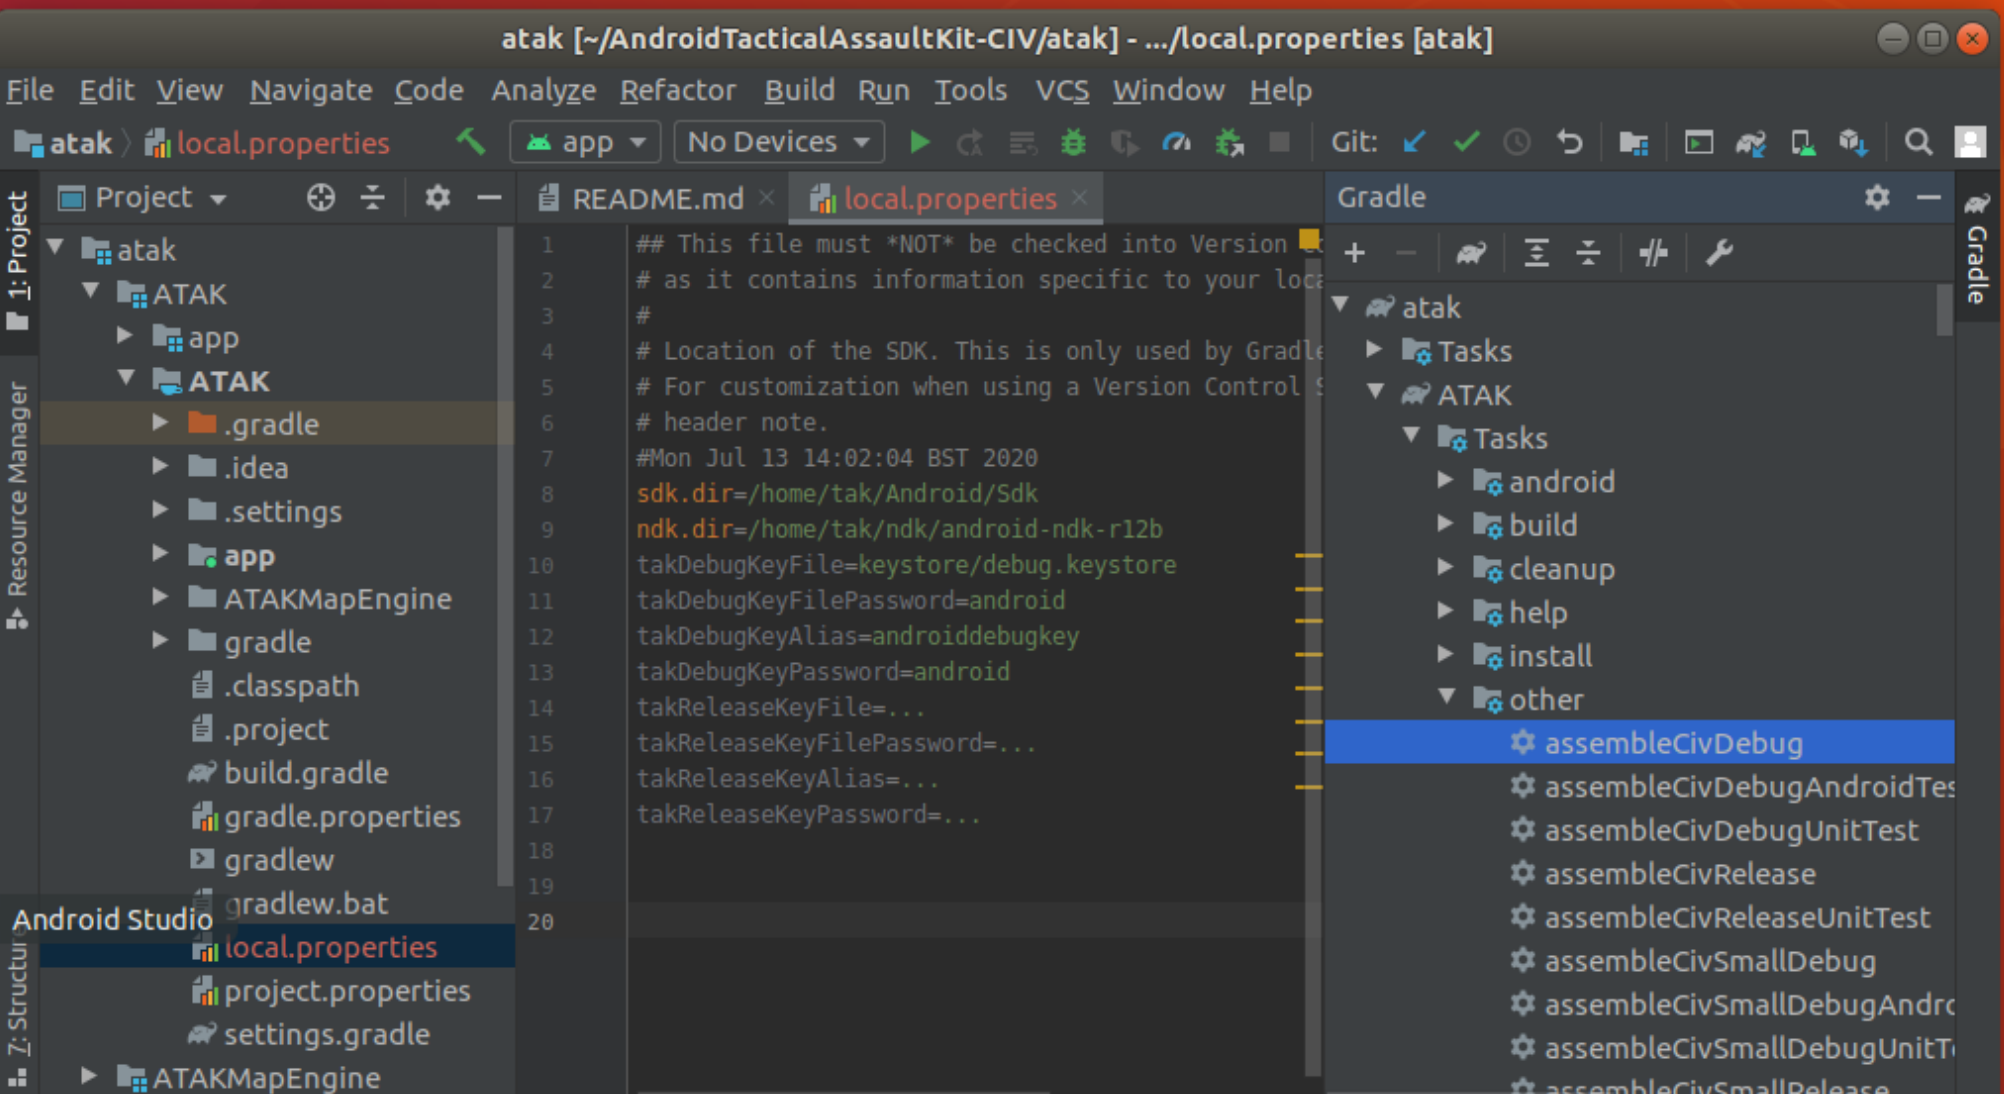Viewport: 2004px width, 1094px height.
Task: Expand all in Gradle panel
Action: [x=1536, y=253]
